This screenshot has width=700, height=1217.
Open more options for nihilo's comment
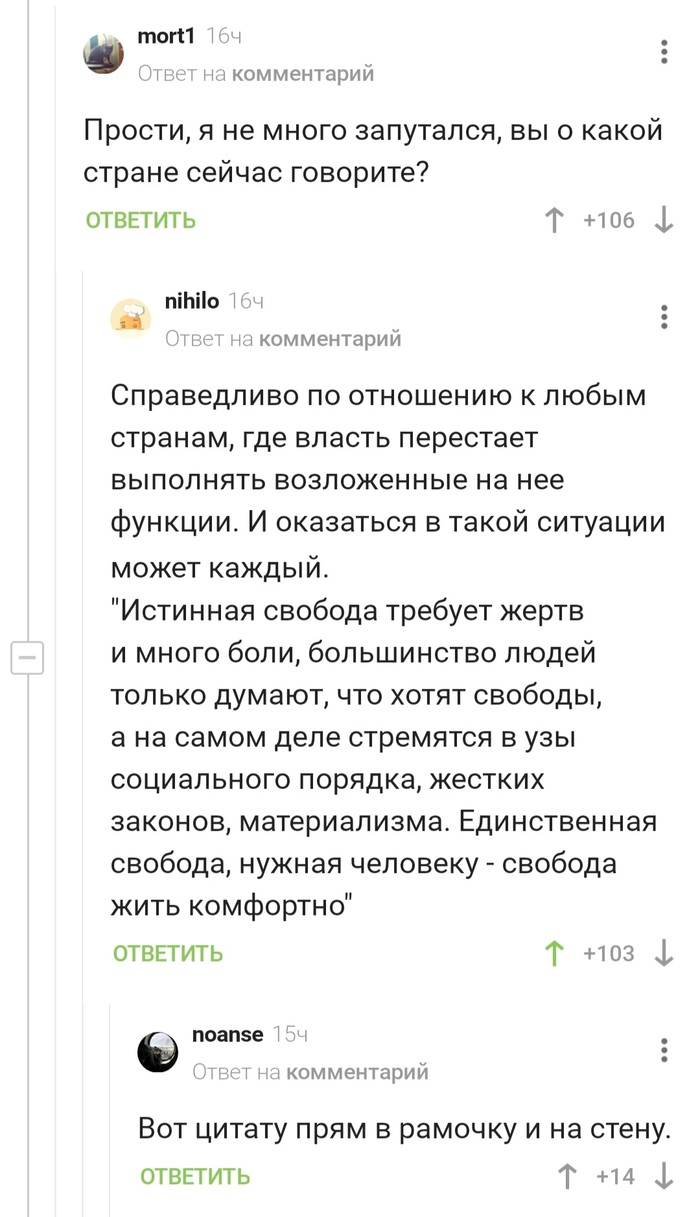665,317
